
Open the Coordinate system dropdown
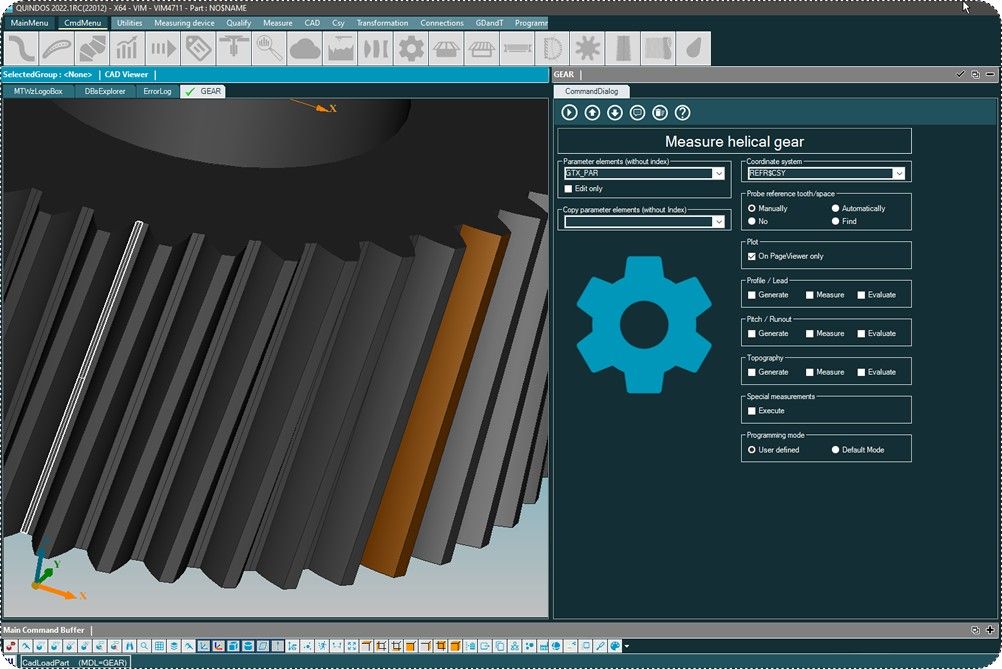[898, 173]
